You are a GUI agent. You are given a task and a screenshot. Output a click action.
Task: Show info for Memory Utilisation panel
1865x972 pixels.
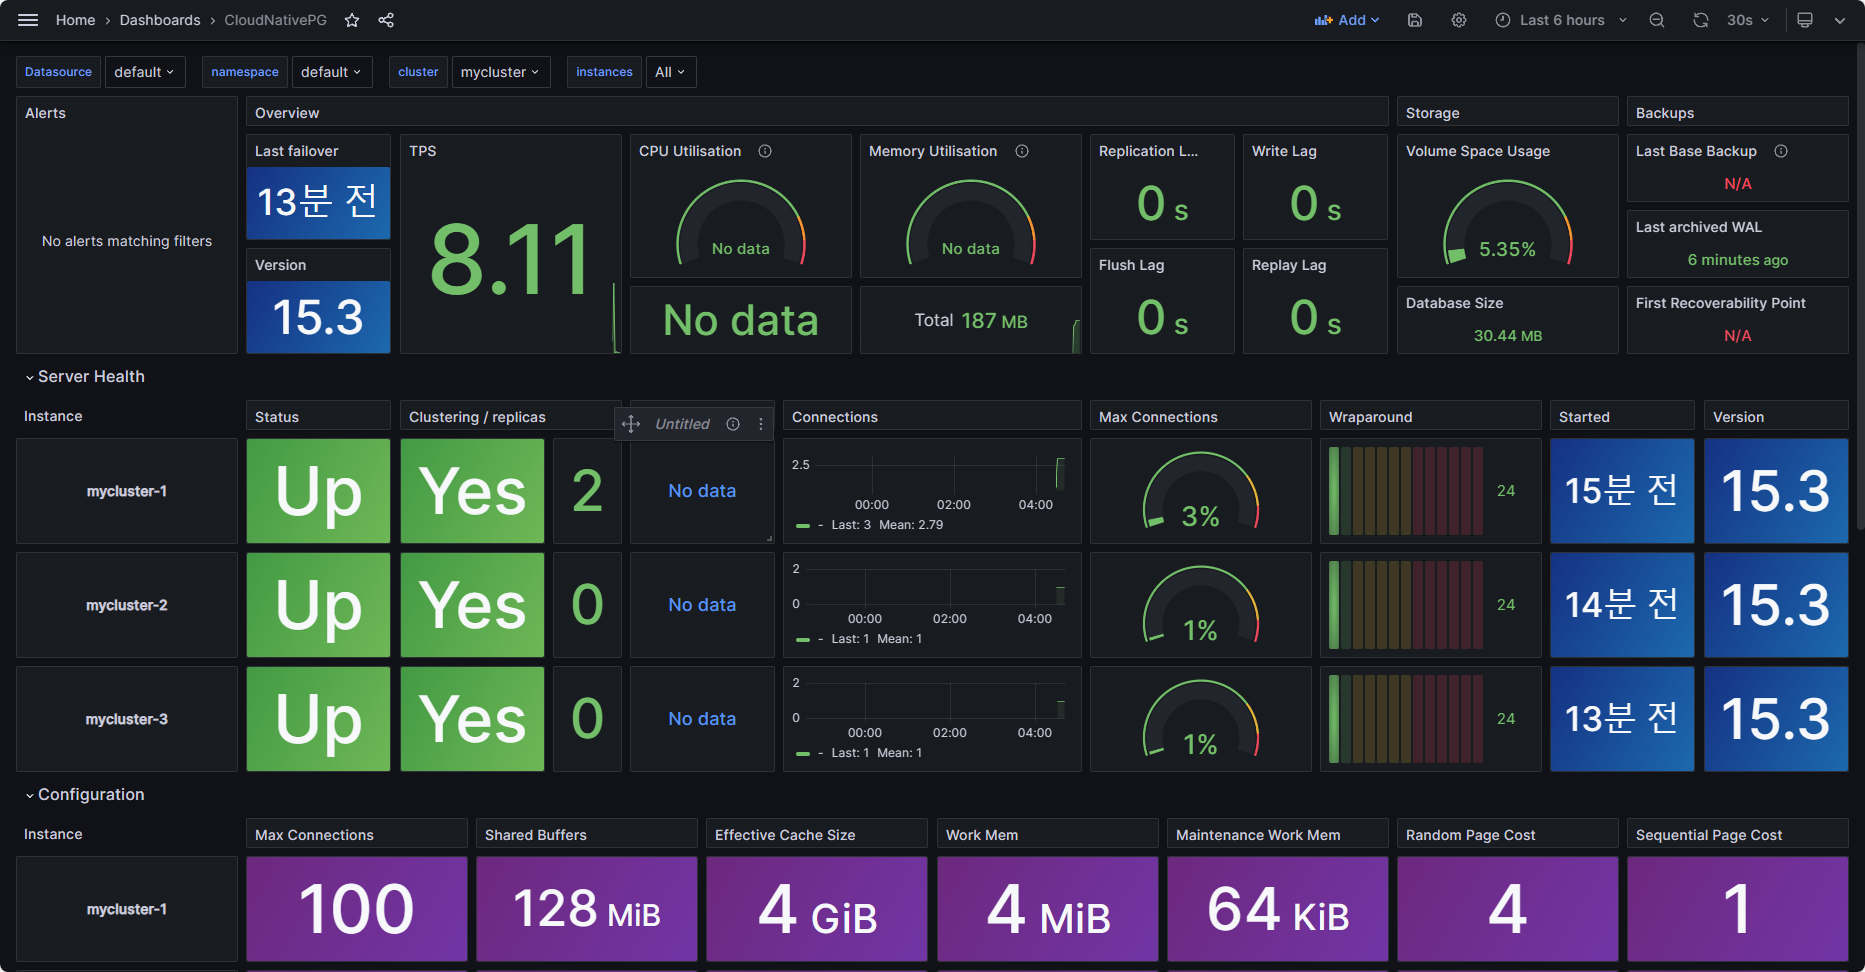point(1022,151)
